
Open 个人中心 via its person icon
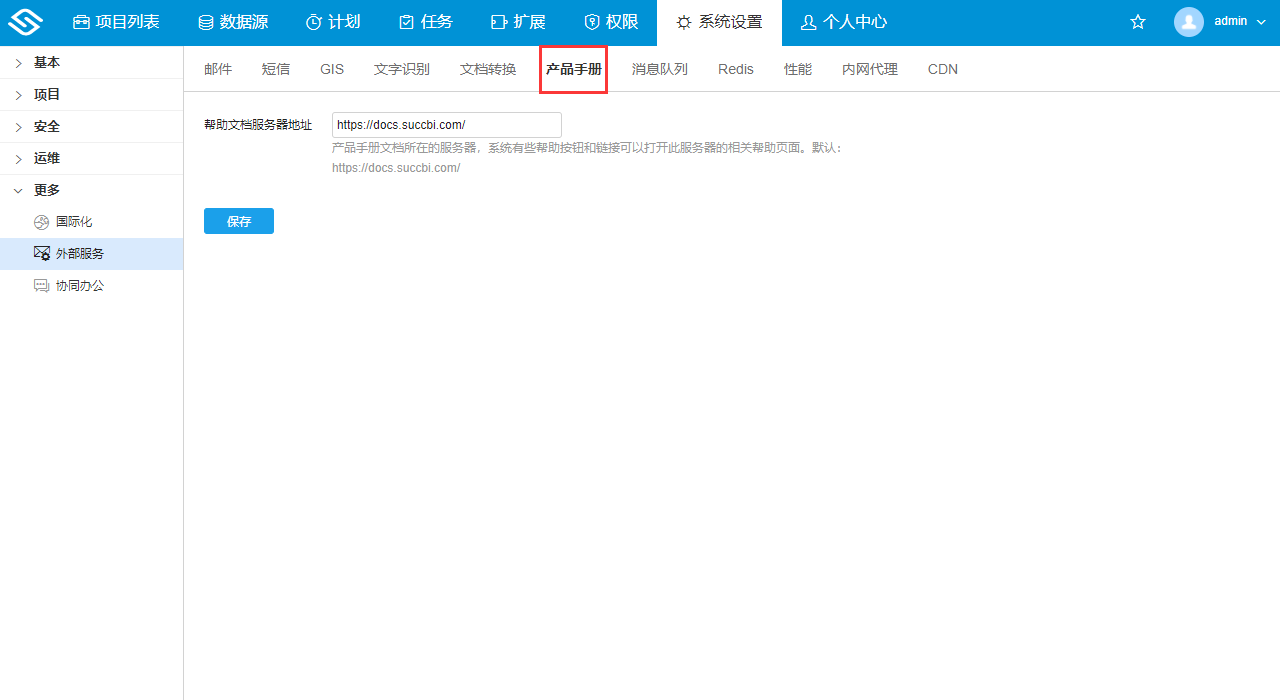tap(808, 21)
